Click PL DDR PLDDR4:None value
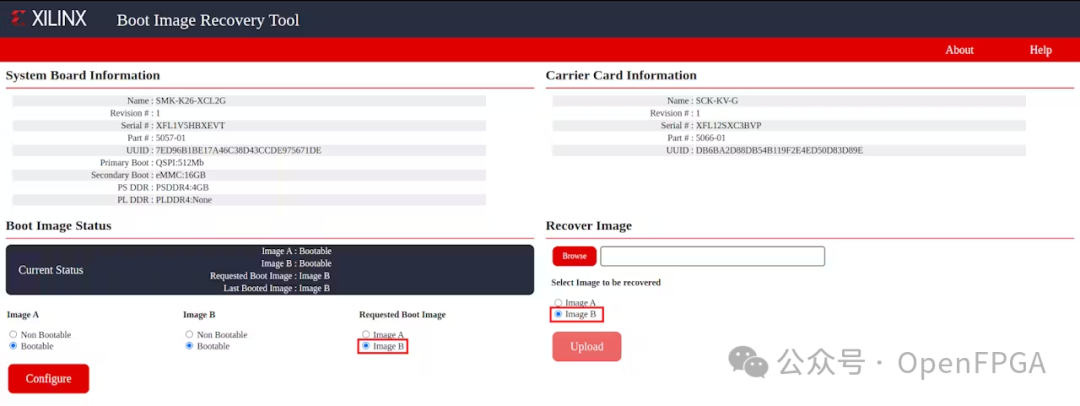The image size is (1080, 406). click(184, 200)
